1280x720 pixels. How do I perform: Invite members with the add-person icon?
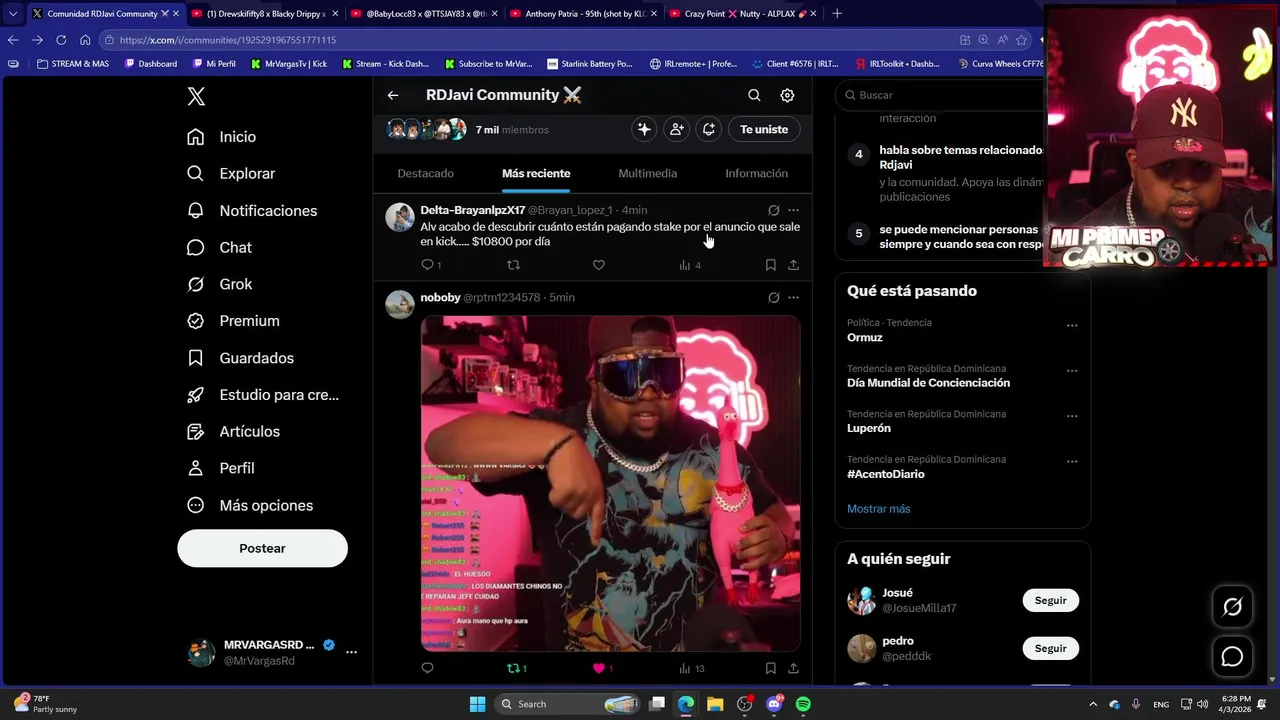(677, 129)
